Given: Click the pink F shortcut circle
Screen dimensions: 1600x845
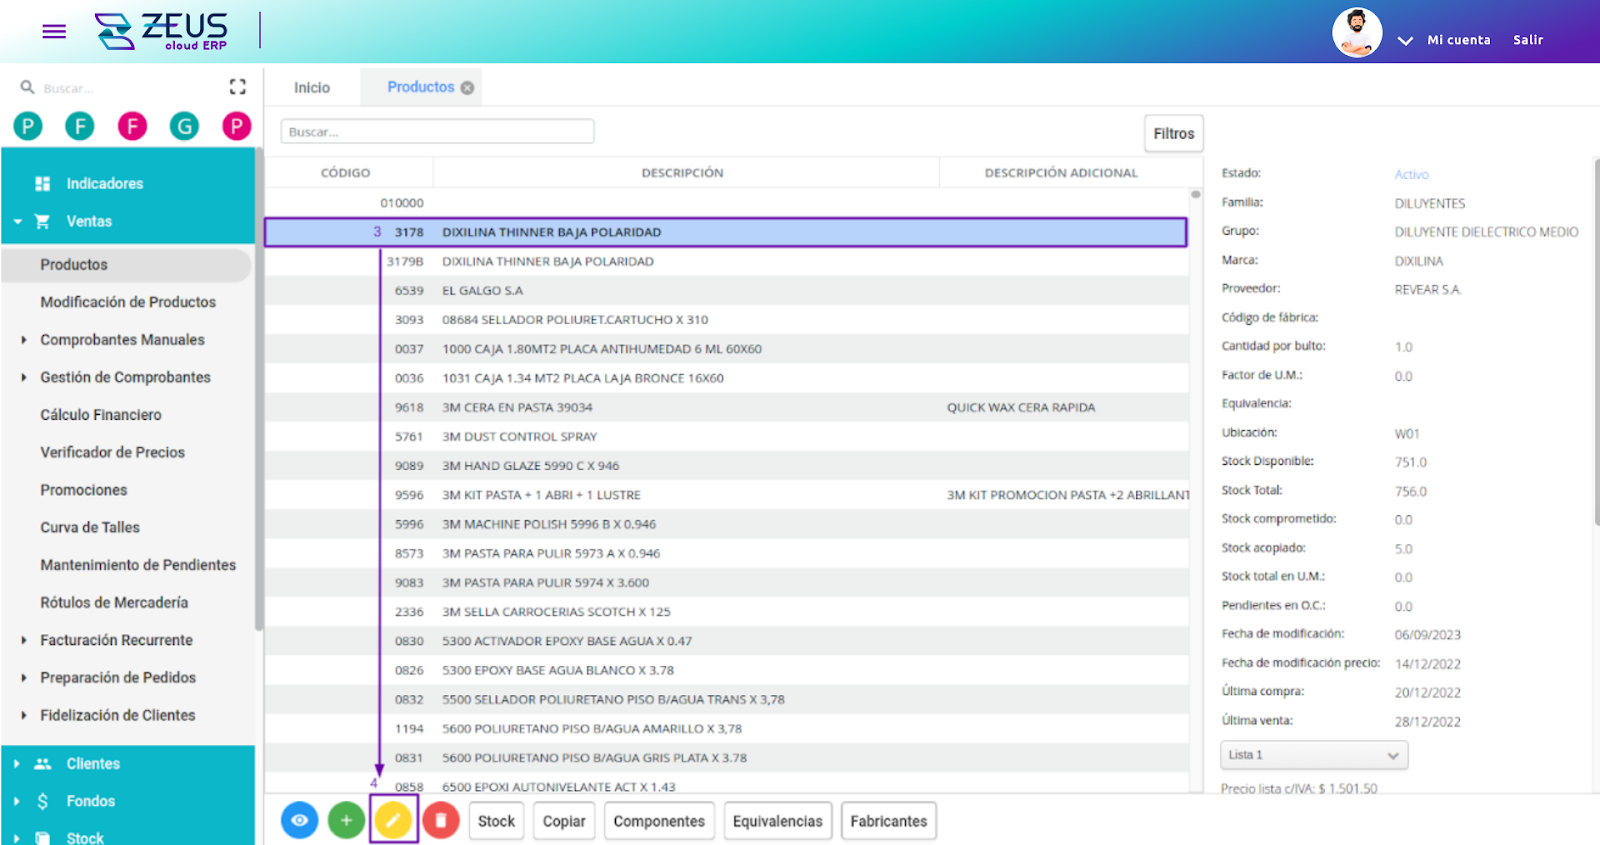Looking at the screenshot, I should 132,126.
